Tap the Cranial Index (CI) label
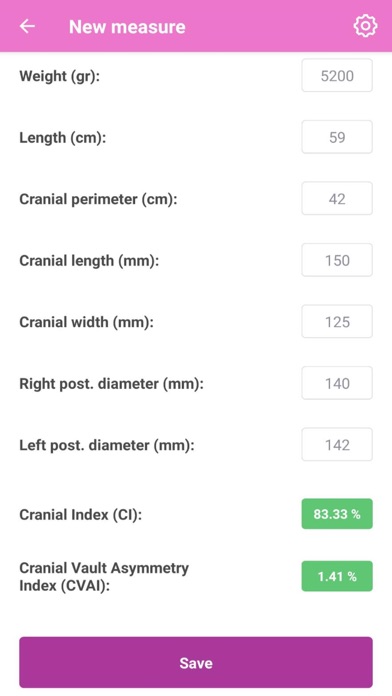392x696 pixels. pos(80,515)
